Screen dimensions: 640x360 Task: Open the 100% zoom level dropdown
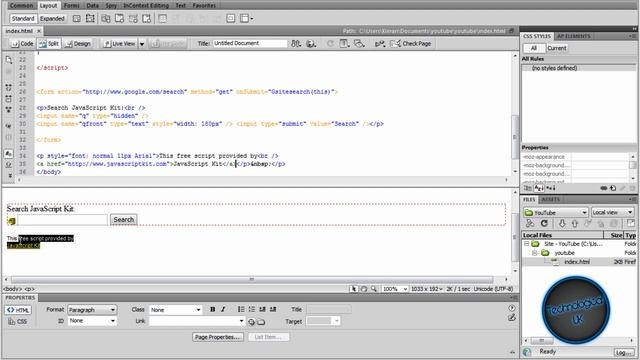(x=394, y=289)
